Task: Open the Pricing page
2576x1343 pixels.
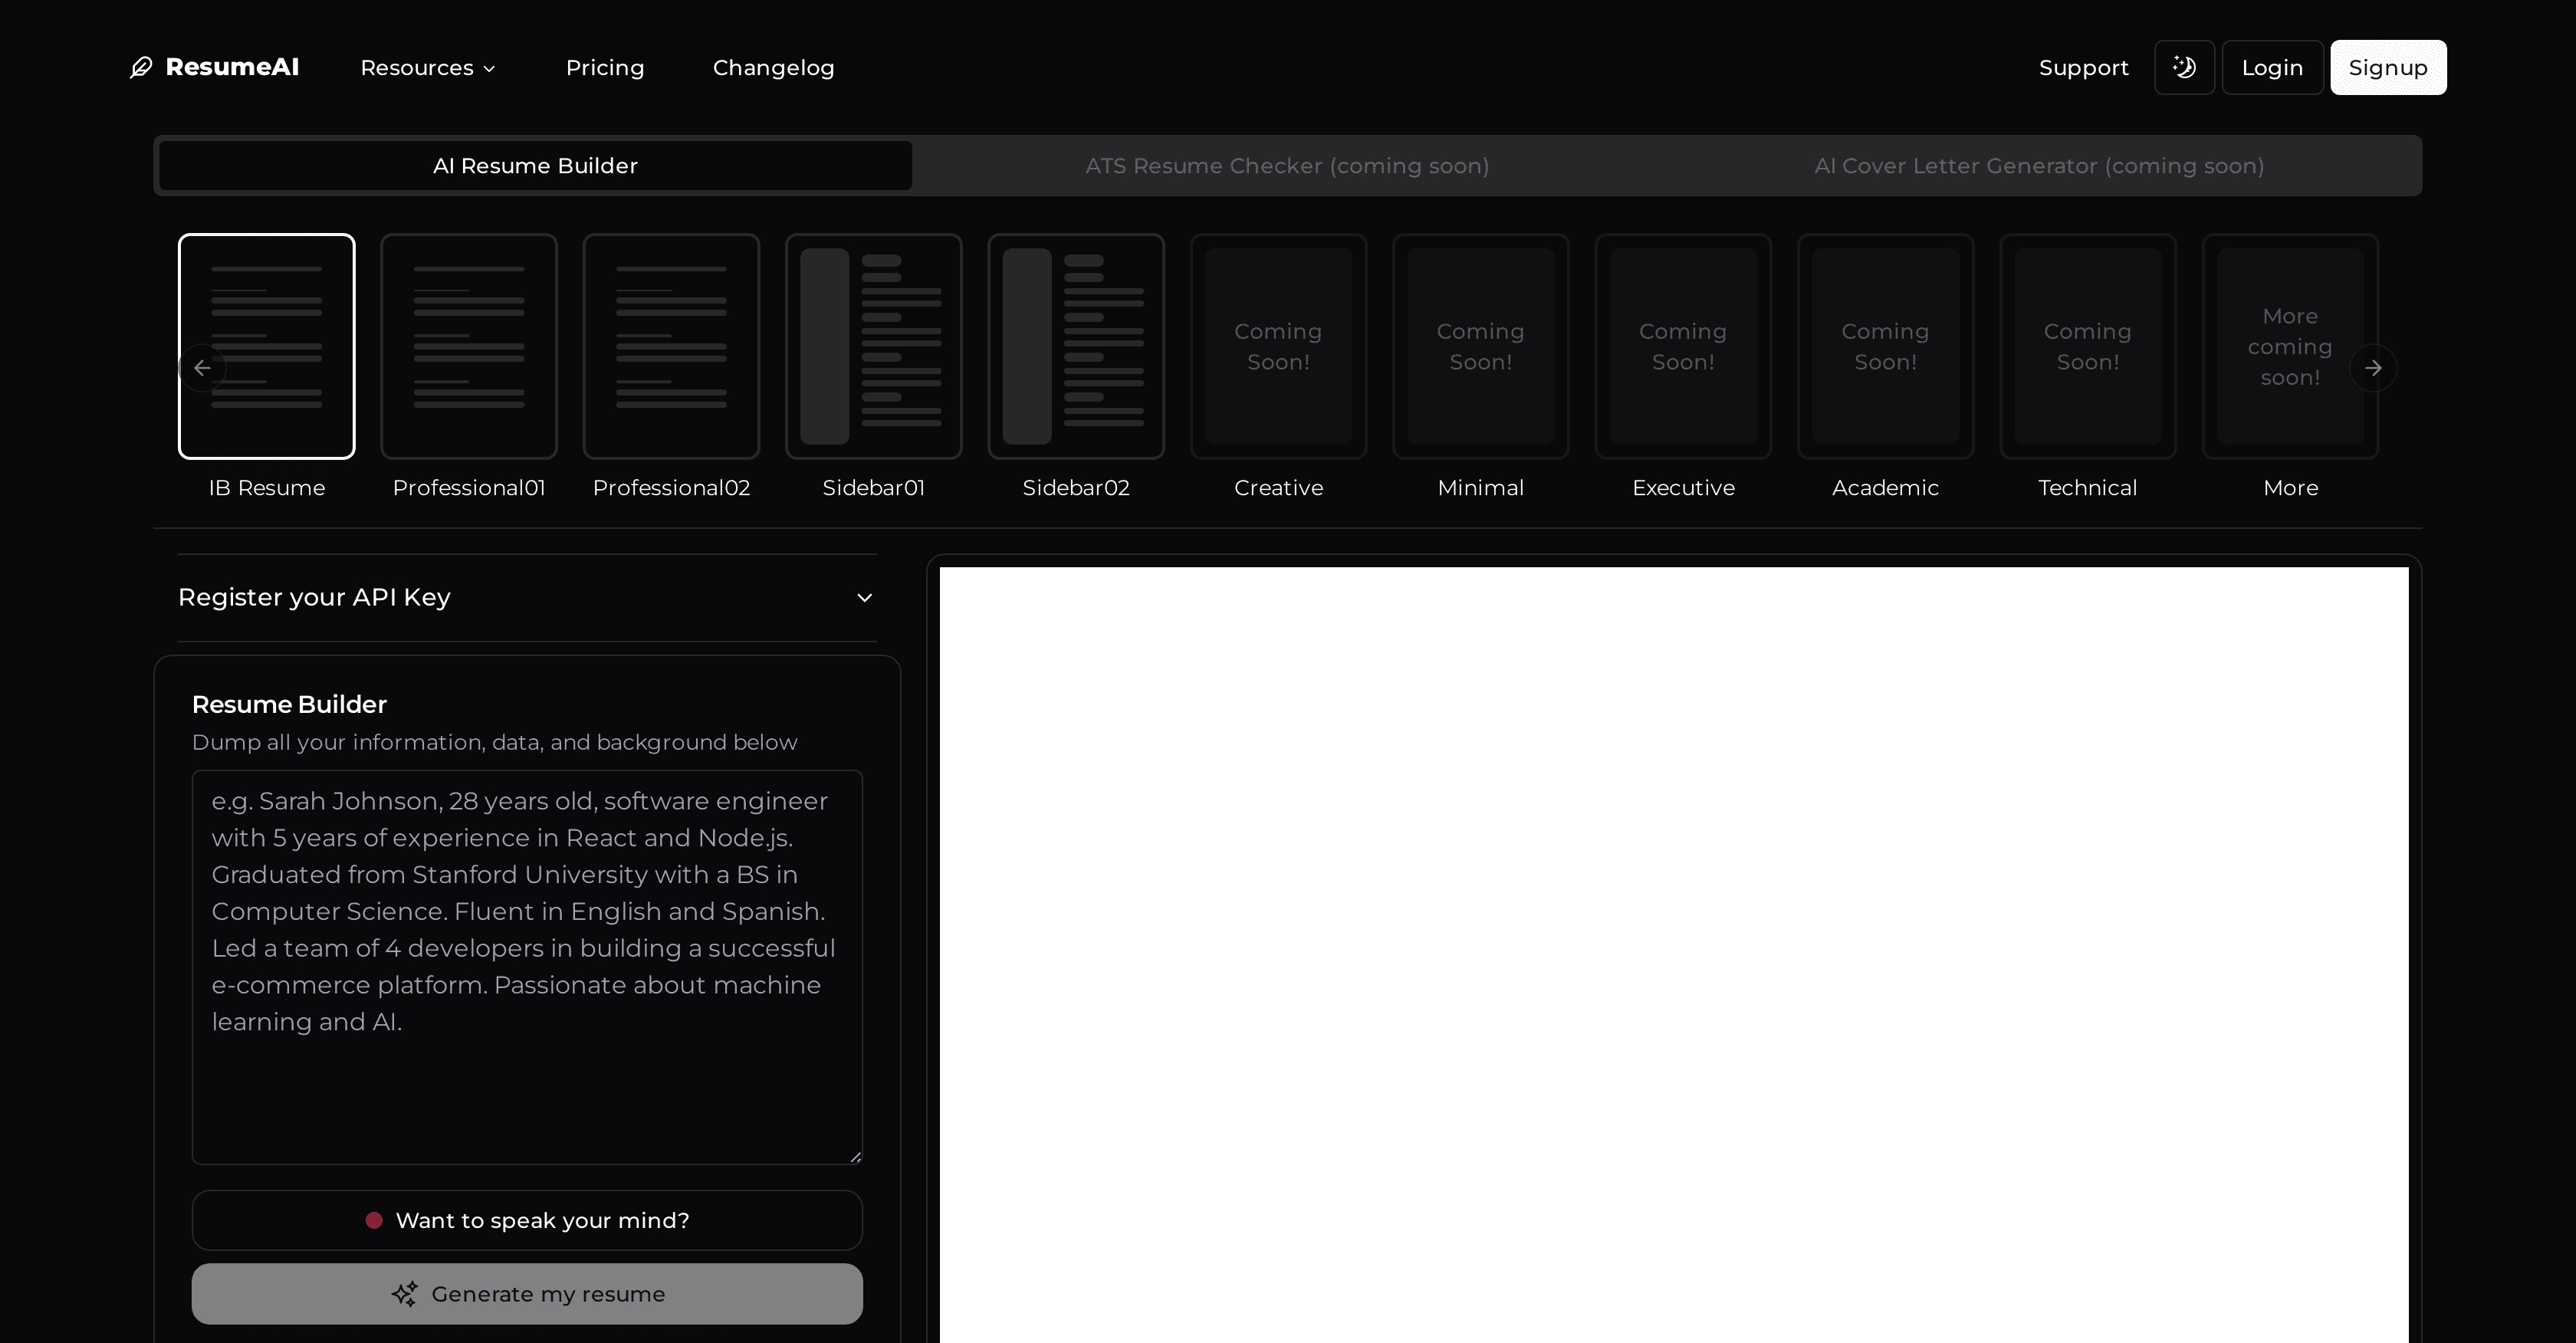Action: tap(605, 67)
